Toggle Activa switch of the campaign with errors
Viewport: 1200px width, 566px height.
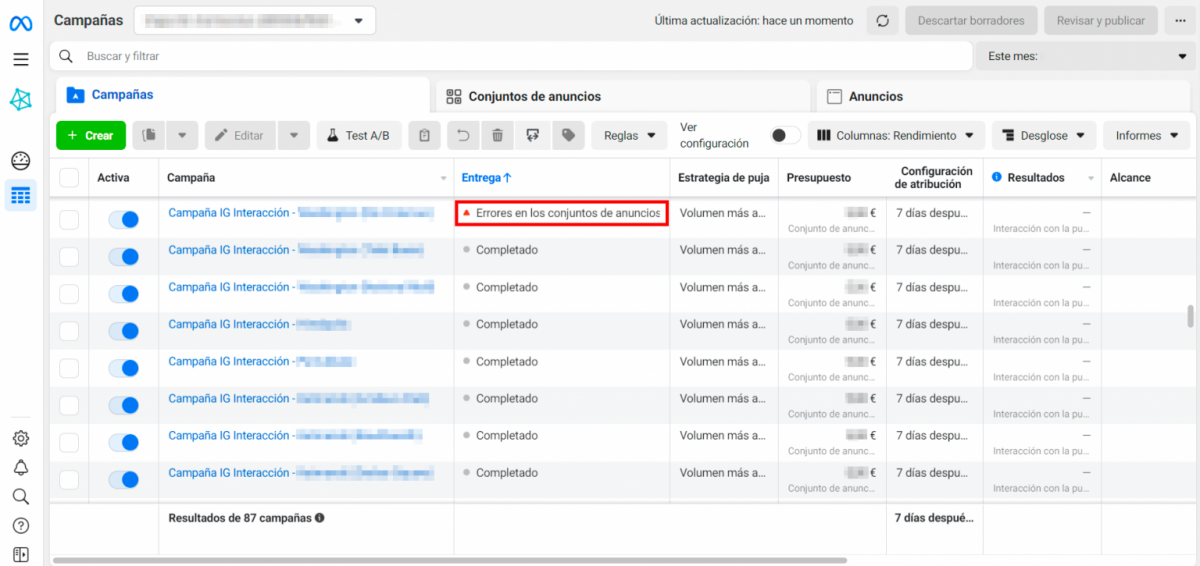pos(123,219)
